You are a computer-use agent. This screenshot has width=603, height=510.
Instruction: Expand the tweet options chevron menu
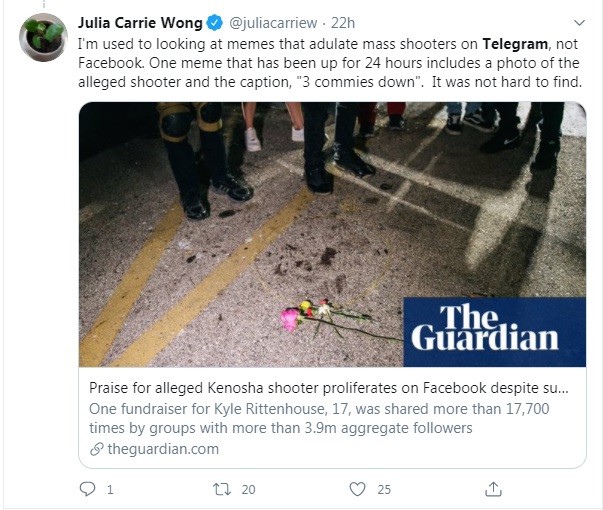(579, 23)
